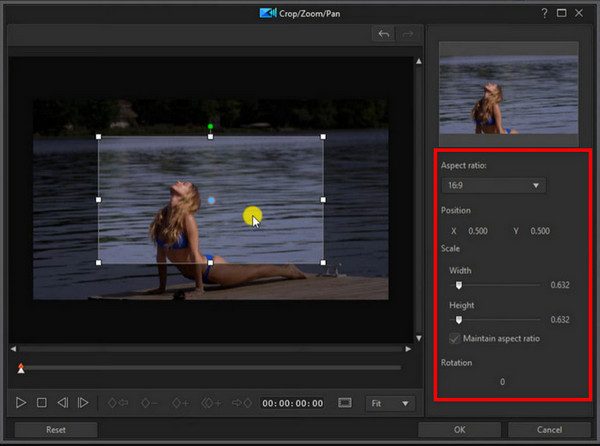The image size is (600, 446).
Task: Click the top middle crop edge handle
Action: 210,137
